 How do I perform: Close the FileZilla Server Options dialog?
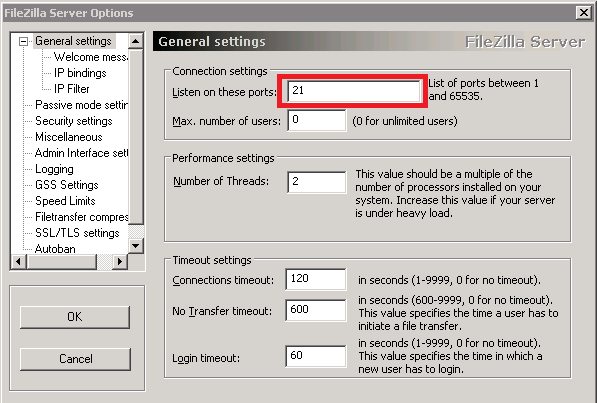pos(583,13)
